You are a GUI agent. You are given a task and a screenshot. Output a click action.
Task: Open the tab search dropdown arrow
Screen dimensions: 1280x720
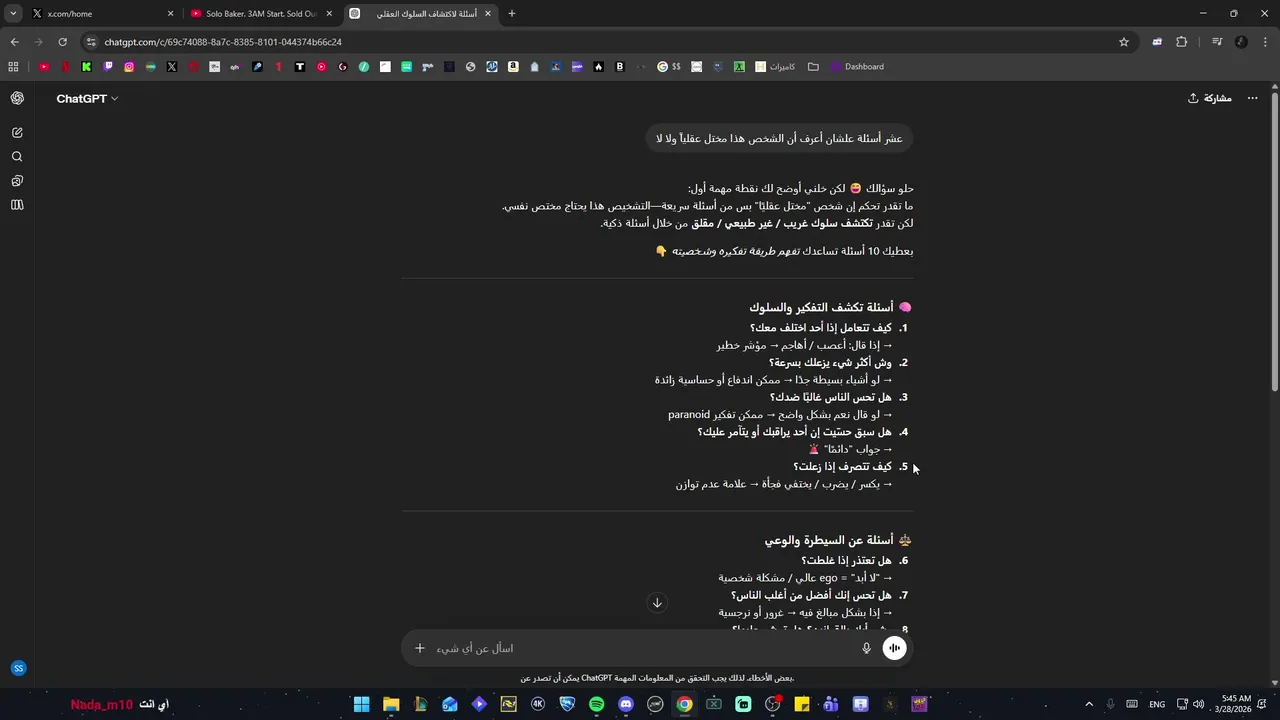coord(13,13)
